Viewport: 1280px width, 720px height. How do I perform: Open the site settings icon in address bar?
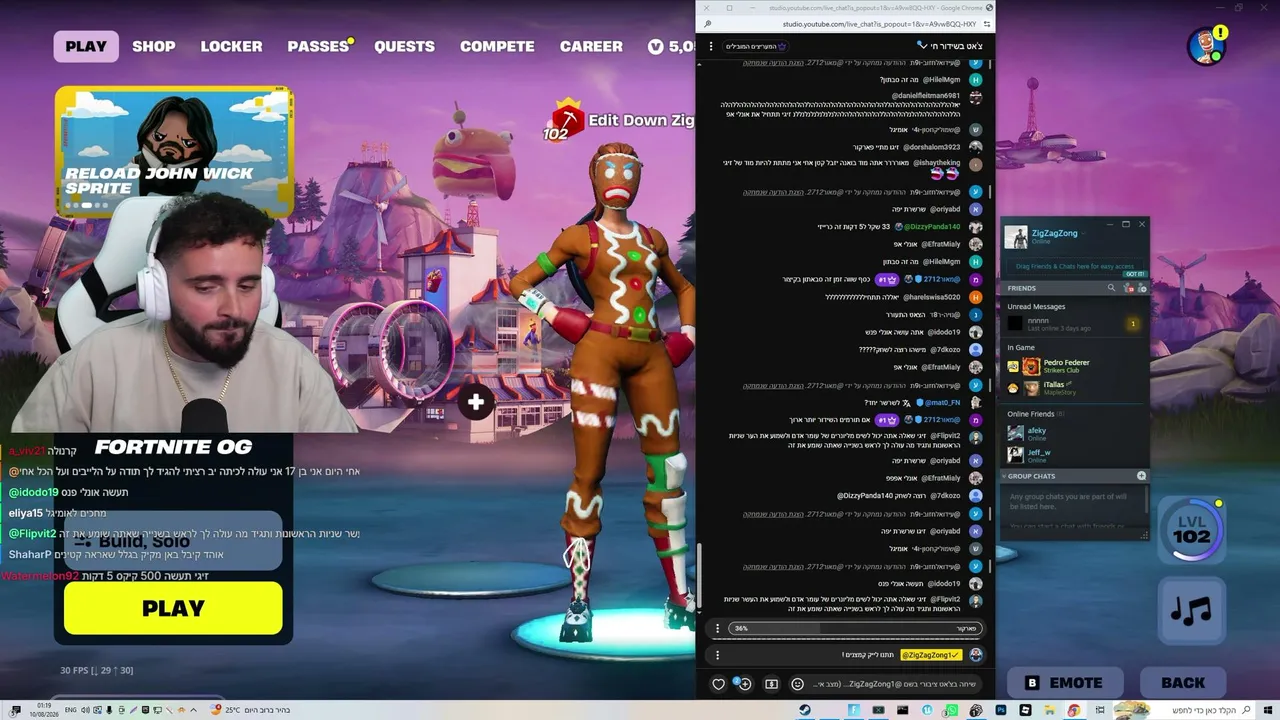(x=988, y=24)
